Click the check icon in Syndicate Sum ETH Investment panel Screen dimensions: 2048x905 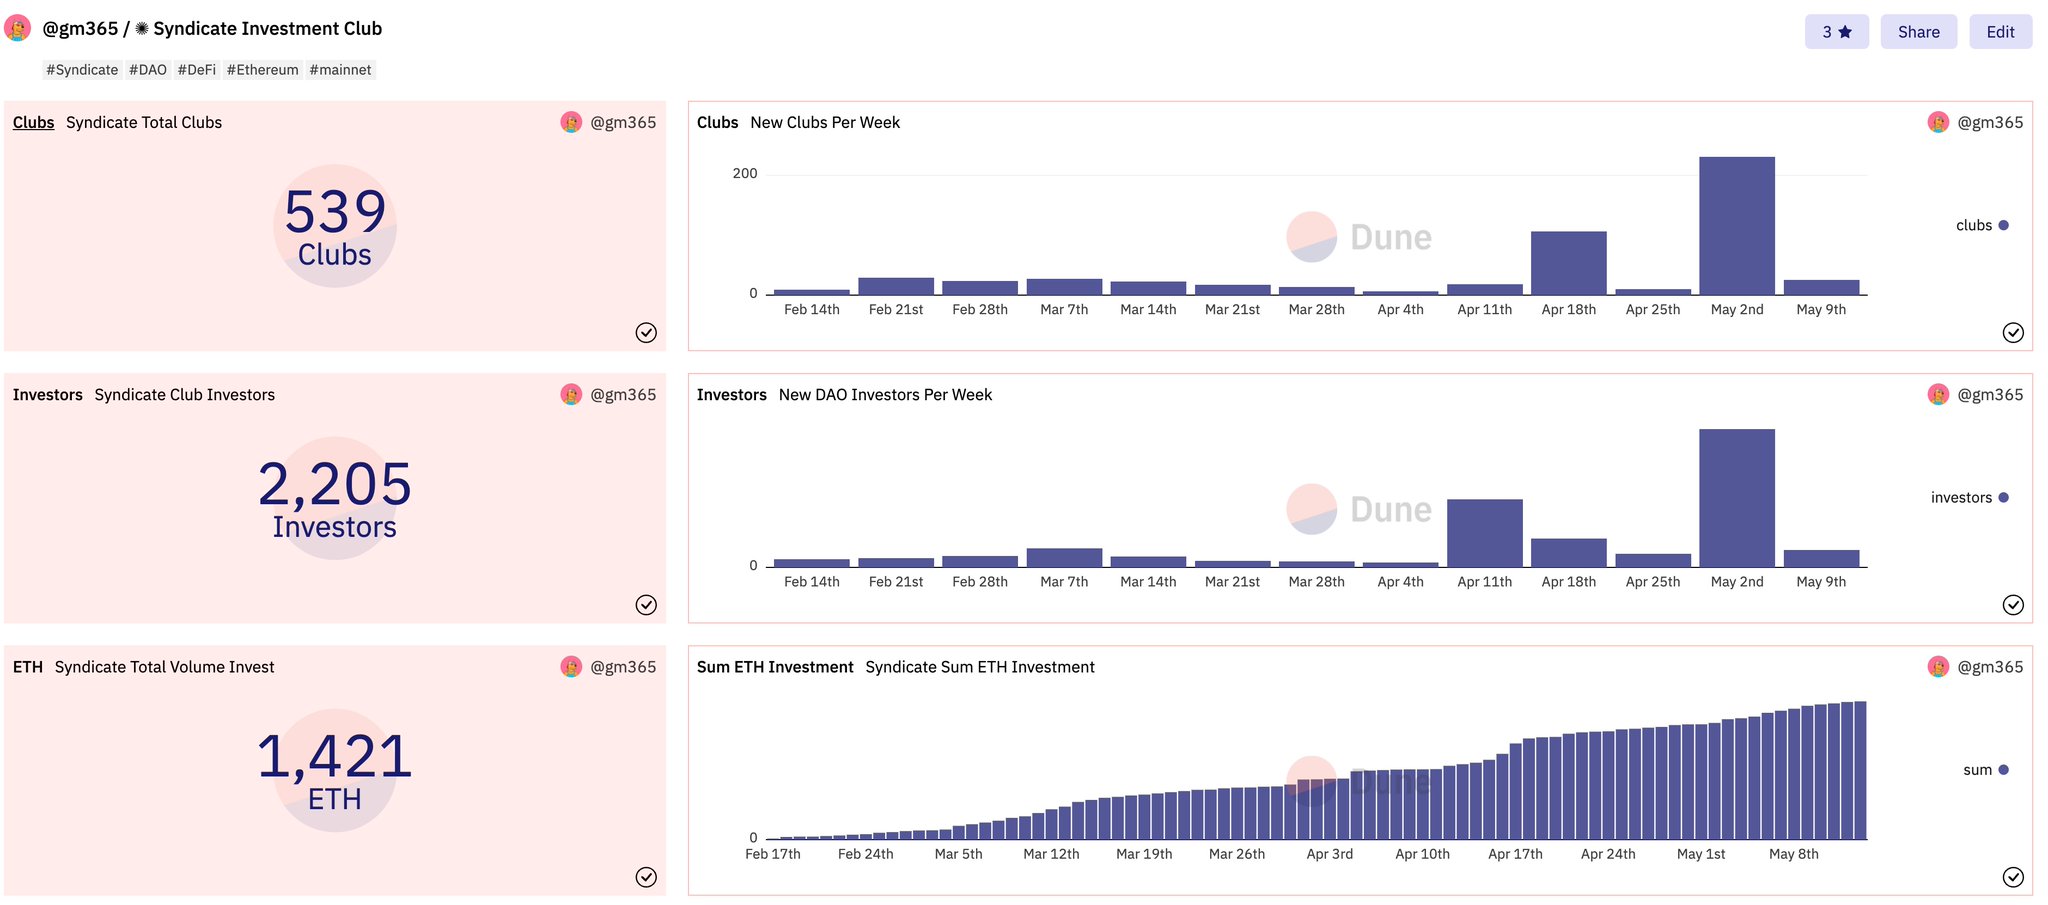2013,877
